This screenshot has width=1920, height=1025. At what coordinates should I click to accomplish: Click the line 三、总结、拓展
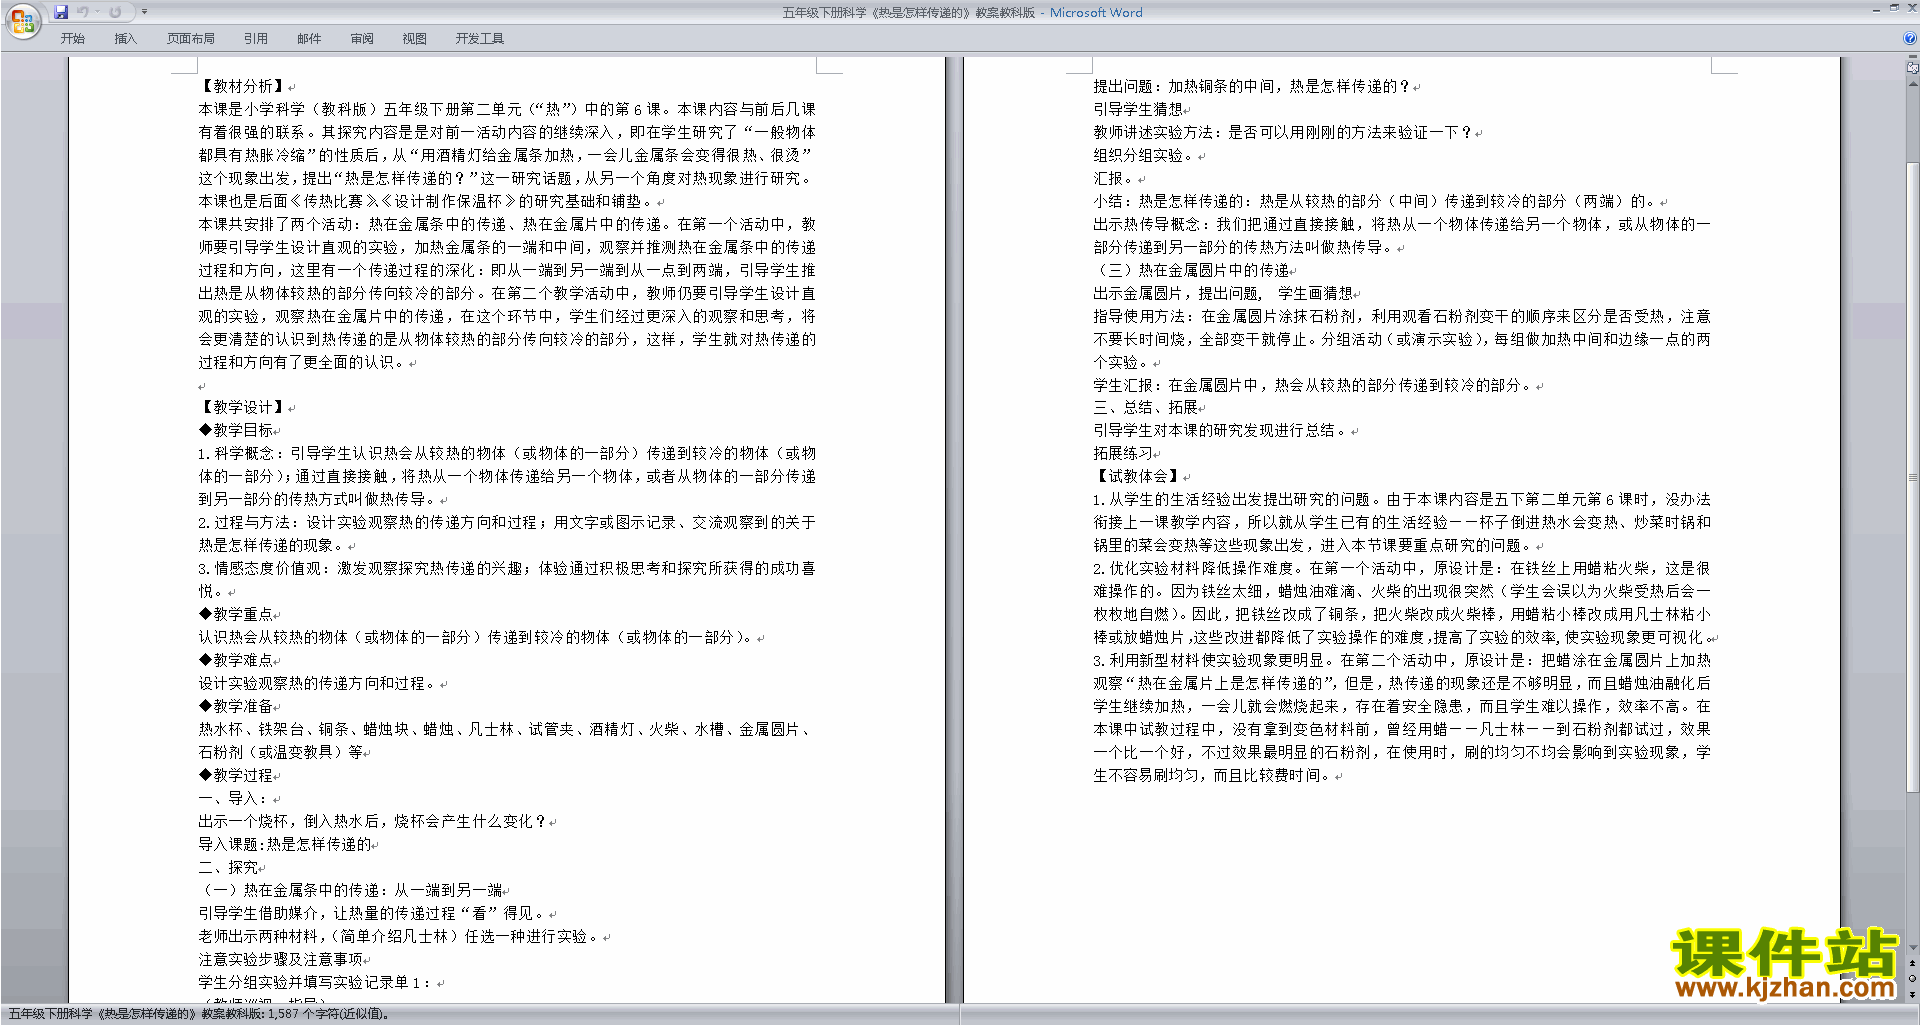click(x=1146, y=407)
